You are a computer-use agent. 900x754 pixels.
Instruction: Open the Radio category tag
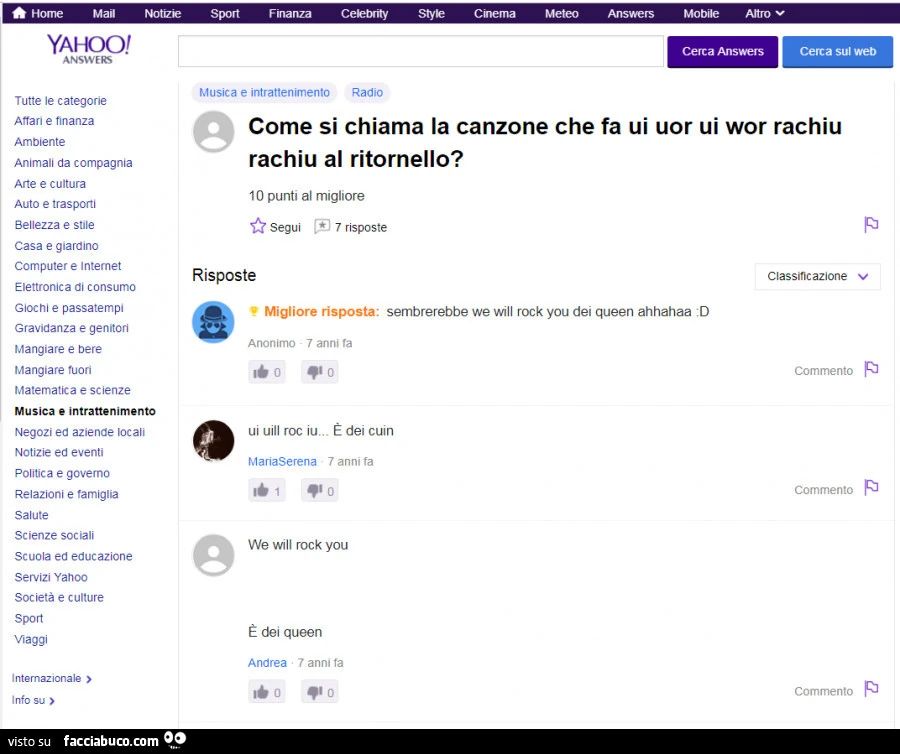(x=367, y=92)
